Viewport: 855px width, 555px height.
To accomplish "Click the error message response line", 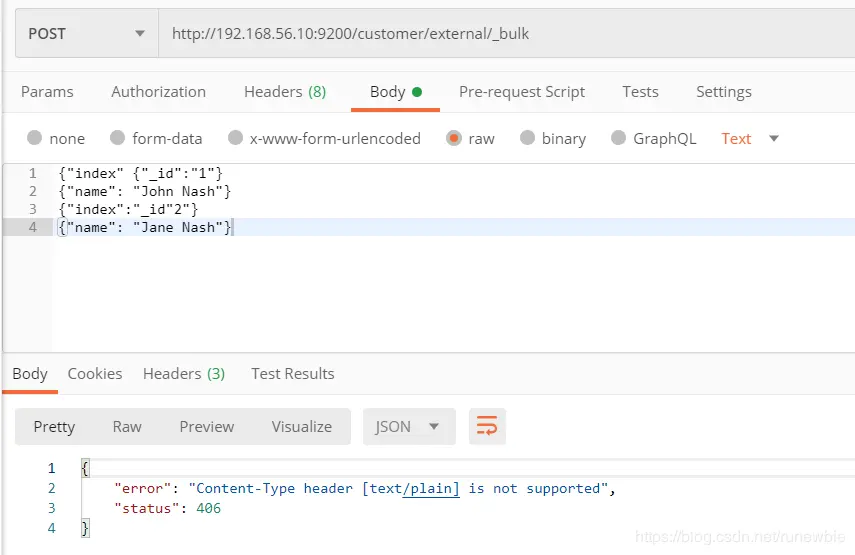I will [x=365, y=488].
